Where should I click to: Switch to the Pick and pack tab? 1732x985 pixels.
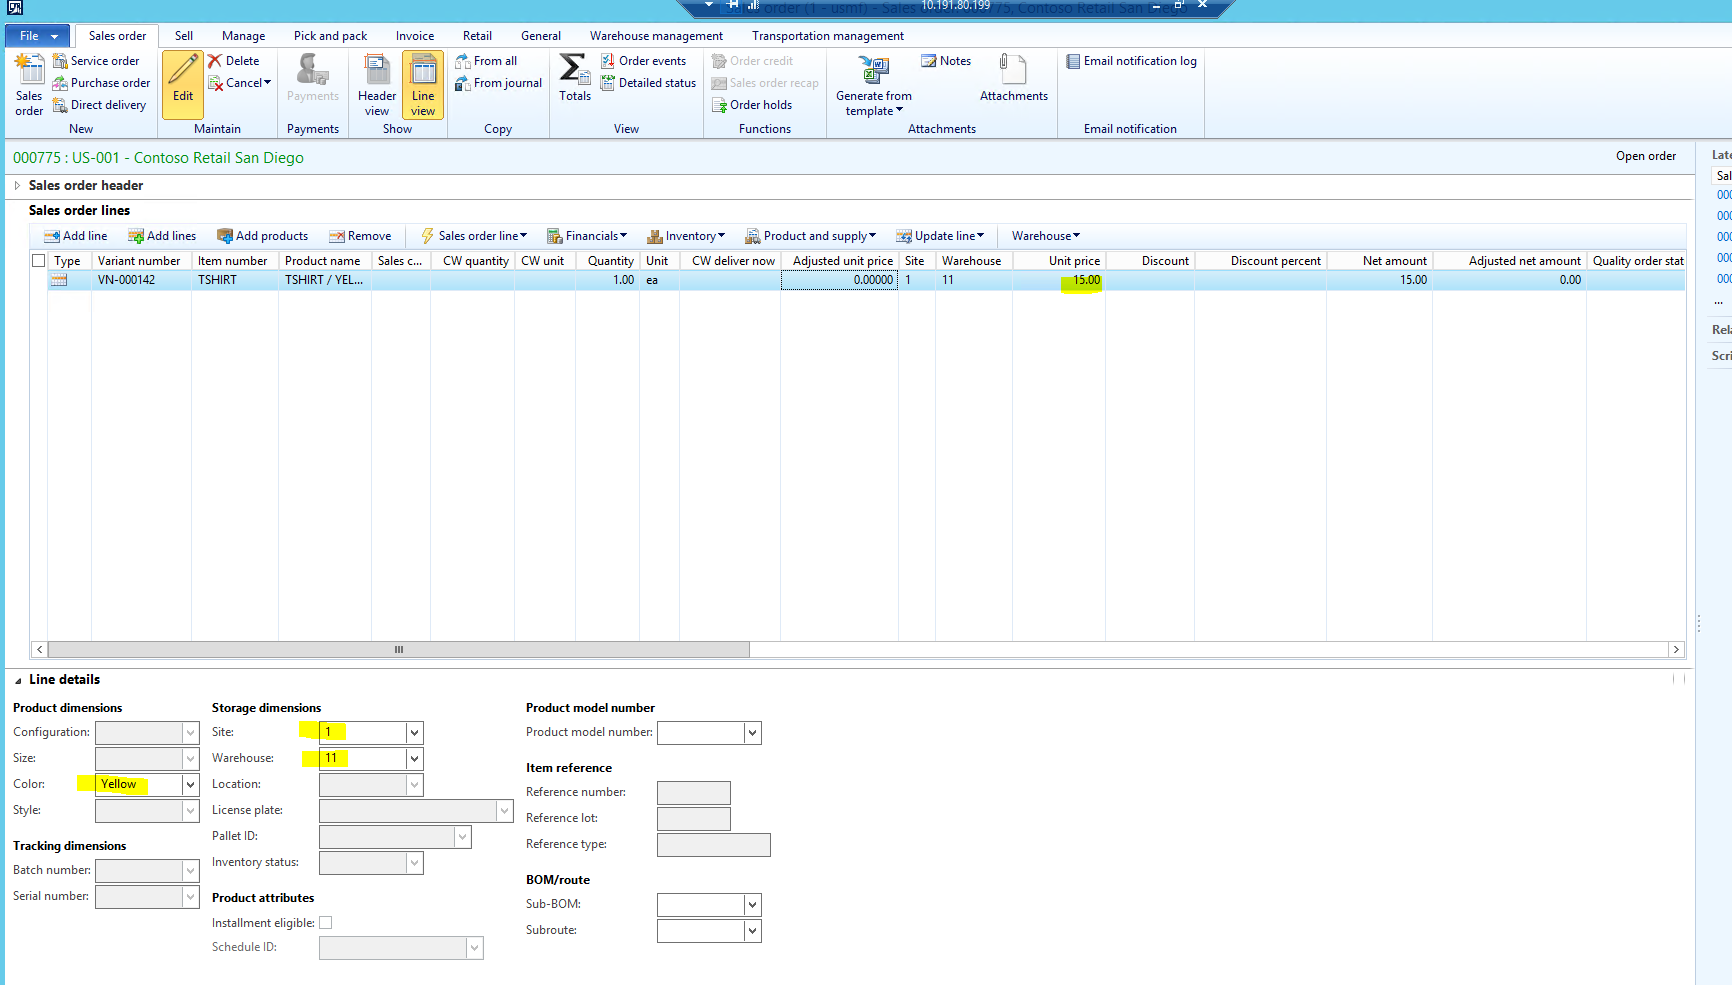[330, 36]
